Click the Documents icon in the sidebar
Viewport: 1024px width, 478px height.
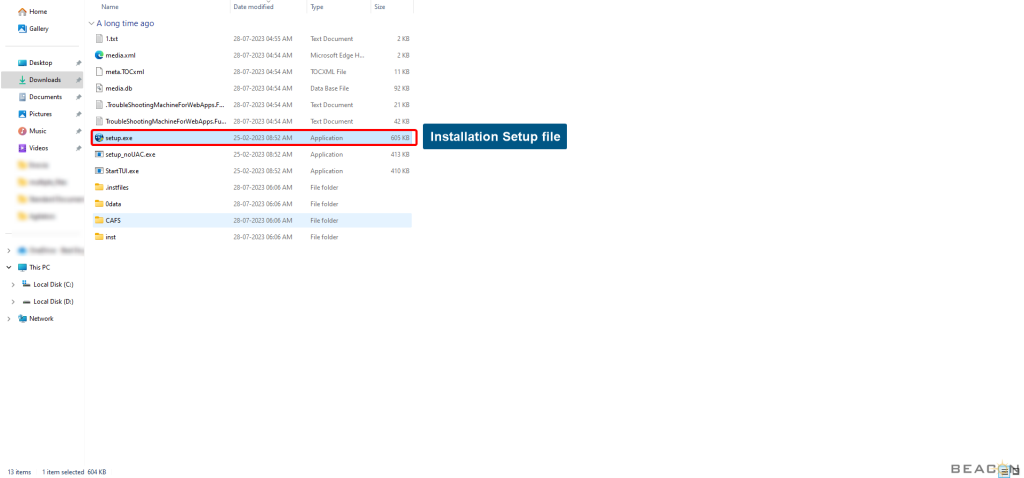[22, 97]
